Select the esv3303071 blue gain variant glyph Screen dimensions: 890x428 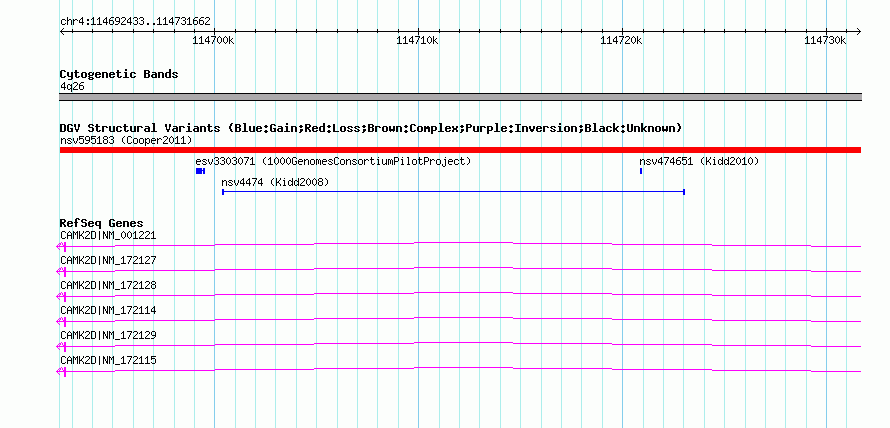[x=200, y=171]
